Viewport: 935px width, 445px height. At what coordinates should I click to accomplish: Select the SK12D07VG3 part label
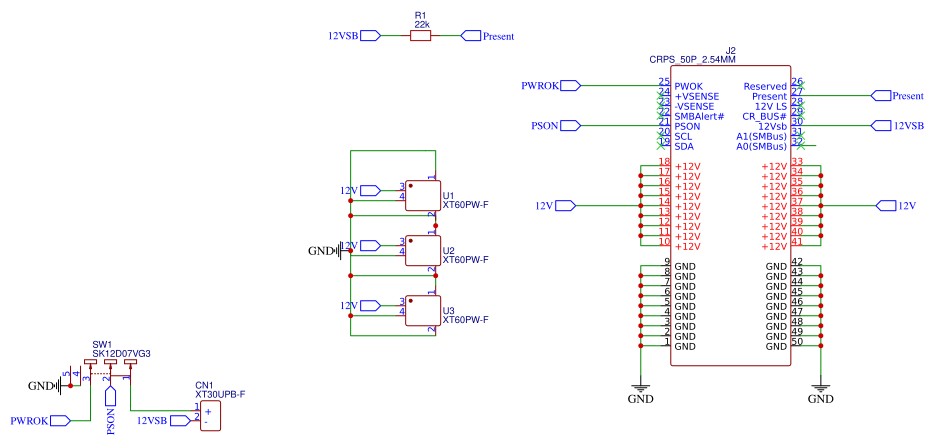point(122,354)
